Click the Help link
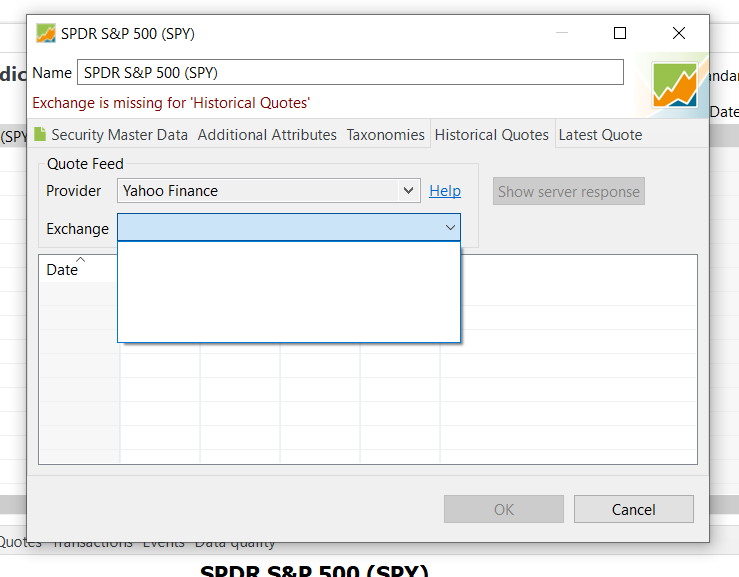 (x=445, y=191)
